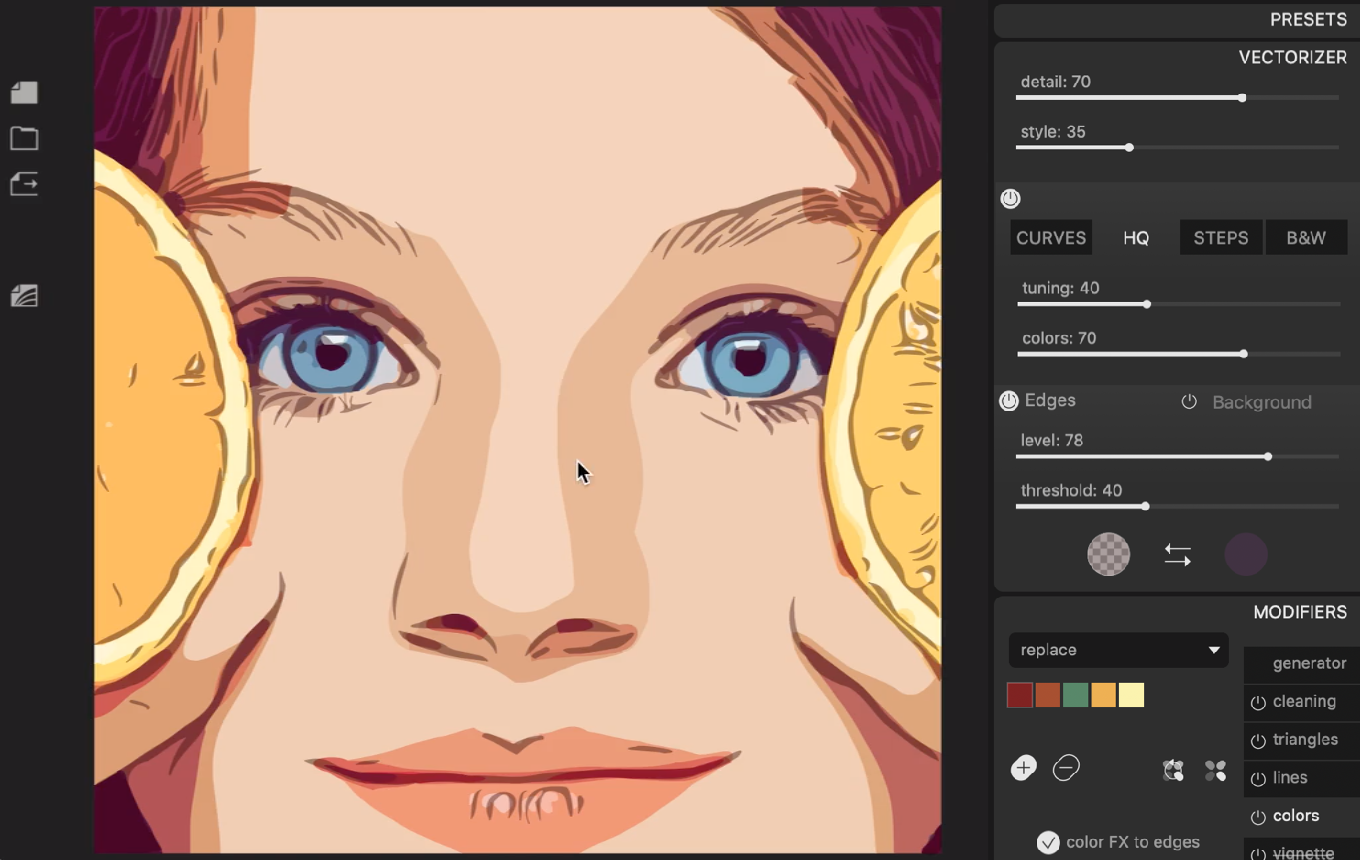The height and width of the screenshot is (860, 1360).
Task: Toggle the Edges power button
Action: click(1009, 401)
